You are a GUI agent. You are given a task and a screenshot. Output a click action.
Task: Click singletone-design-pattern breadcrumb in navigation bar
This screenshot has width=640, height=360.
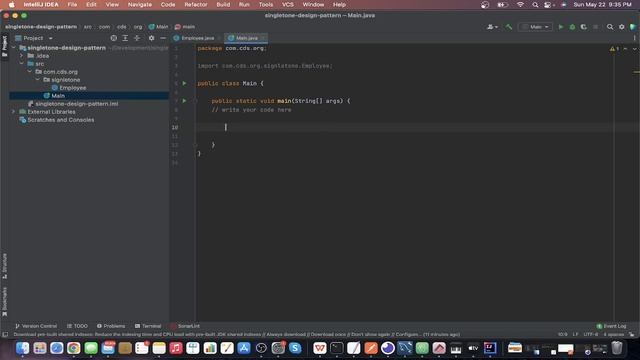coord(41,27)
